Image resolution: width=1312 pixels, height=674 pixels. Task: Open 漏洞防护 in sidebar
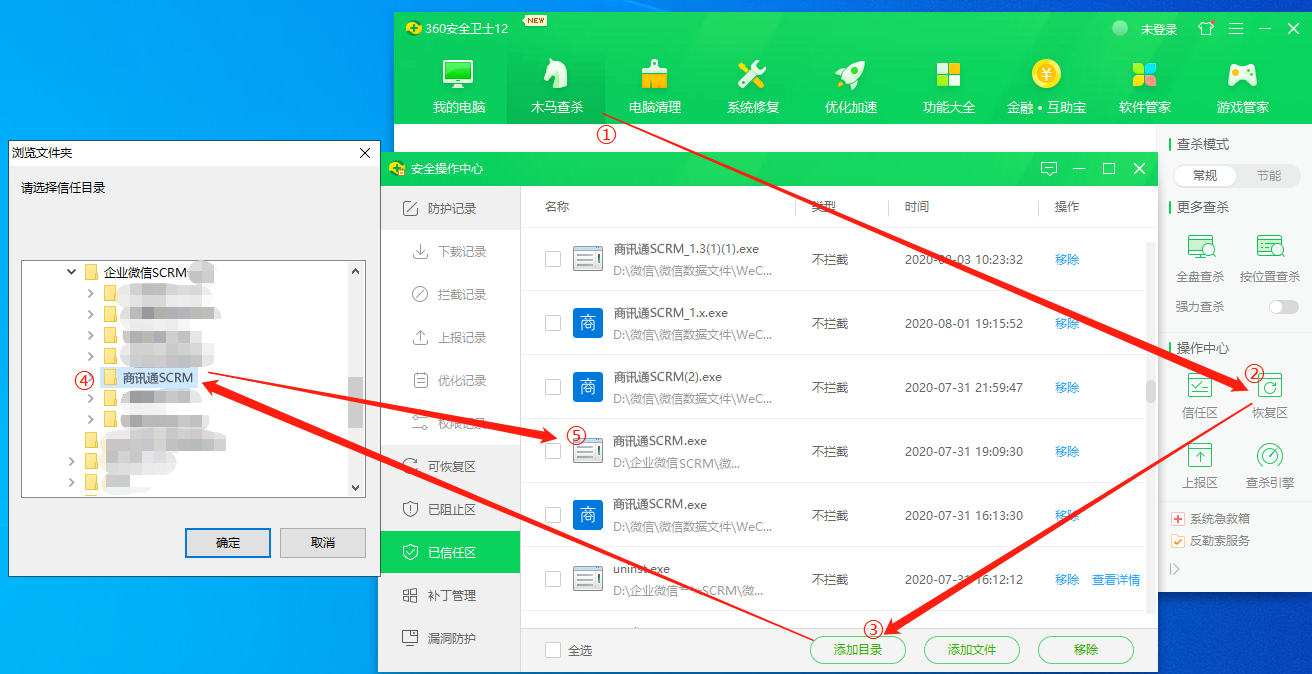[450, 638]
